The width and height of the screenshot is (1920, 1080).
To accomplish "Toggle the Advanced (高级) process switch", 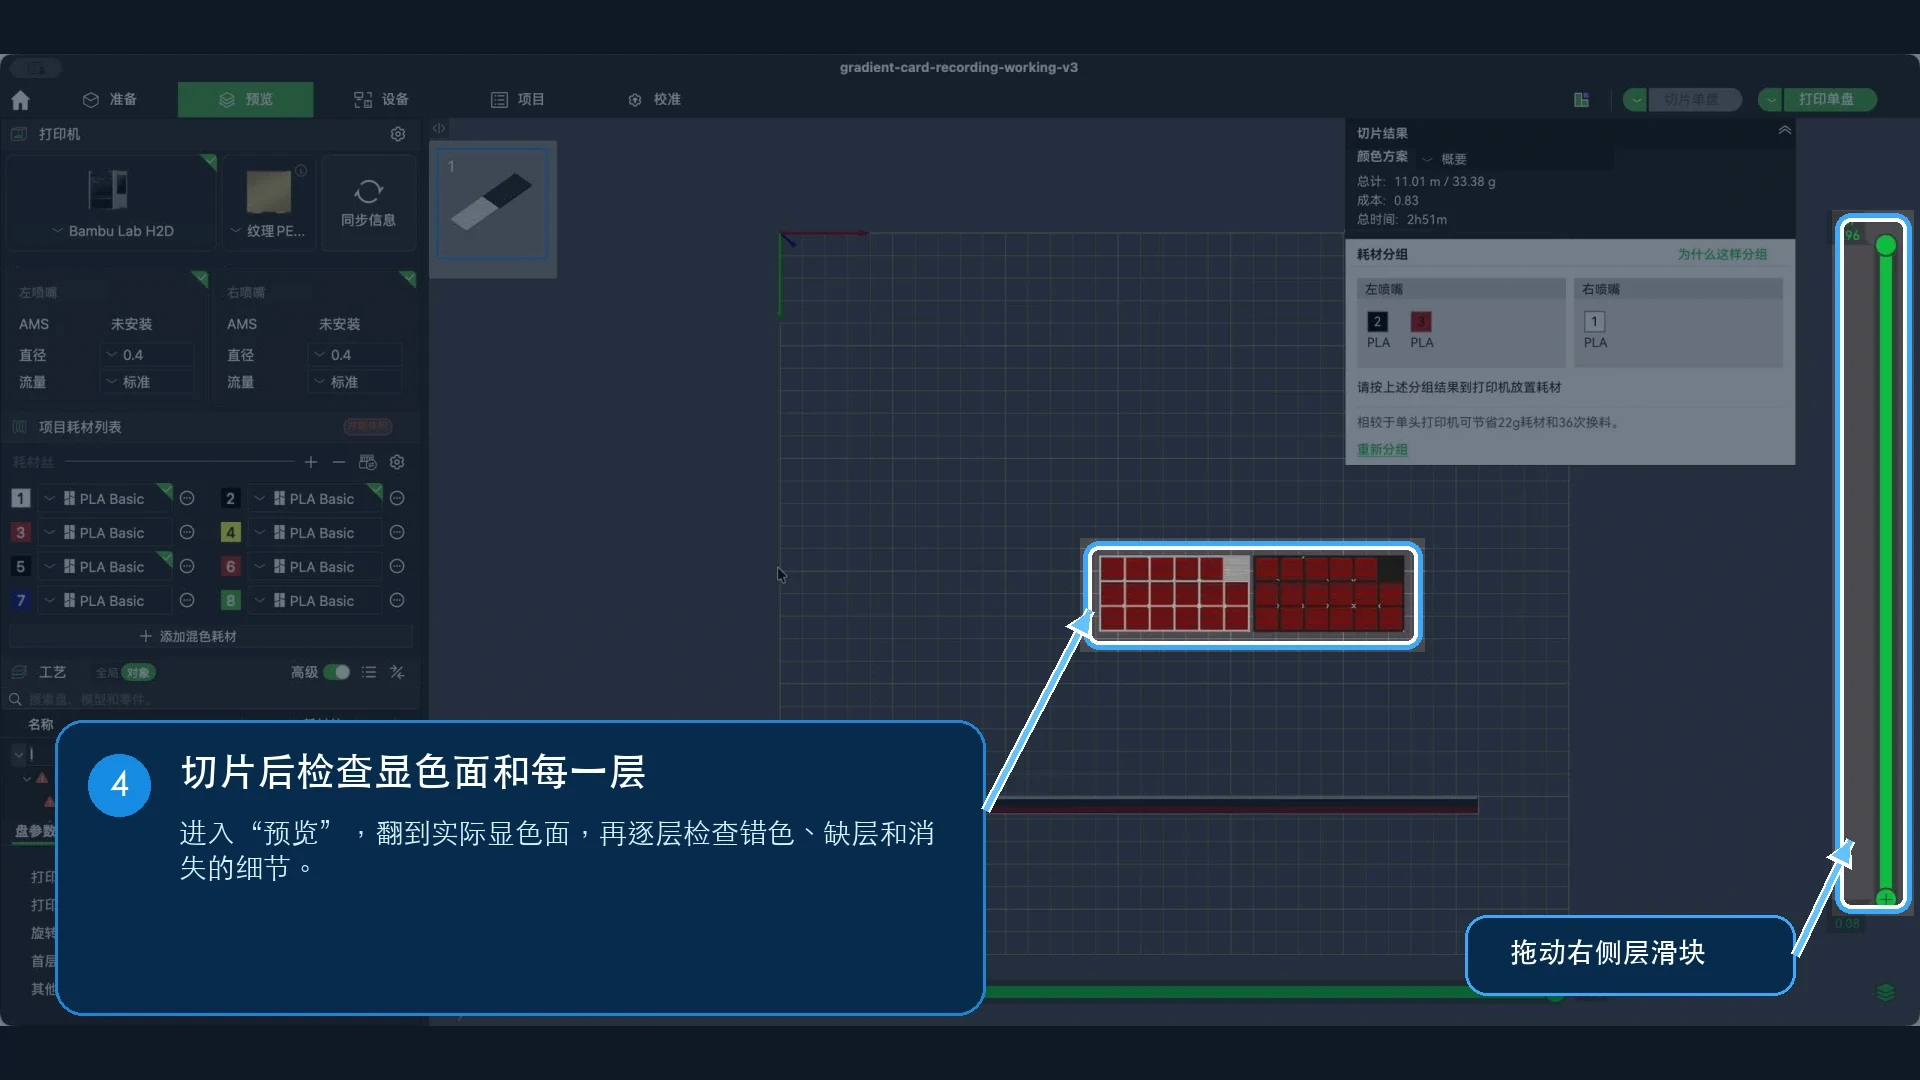I will pyautogui.click(x=337, y=672).
